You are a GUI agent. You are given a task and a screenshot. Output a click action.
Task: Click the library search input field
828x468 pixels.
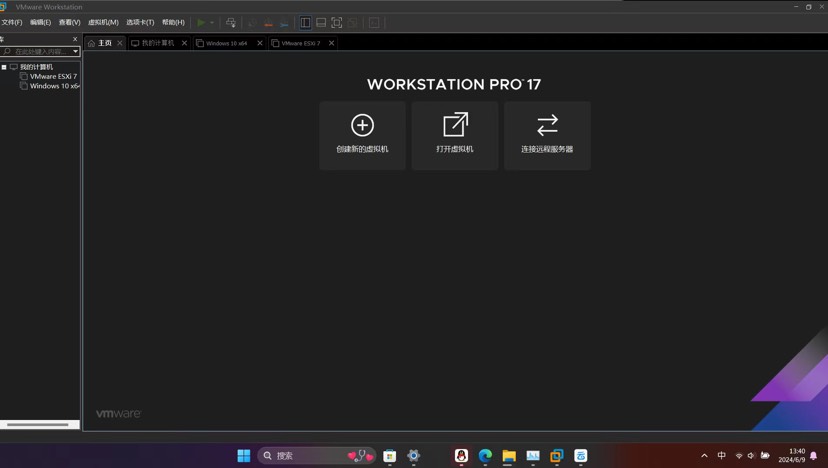[40, 51]
